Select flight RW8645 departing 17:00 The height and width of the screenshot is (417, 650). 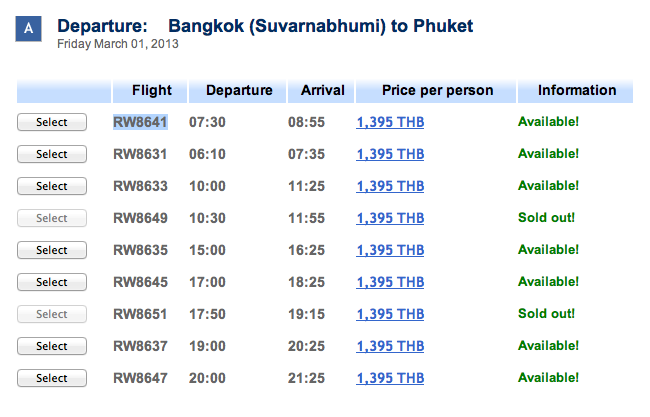52,282
